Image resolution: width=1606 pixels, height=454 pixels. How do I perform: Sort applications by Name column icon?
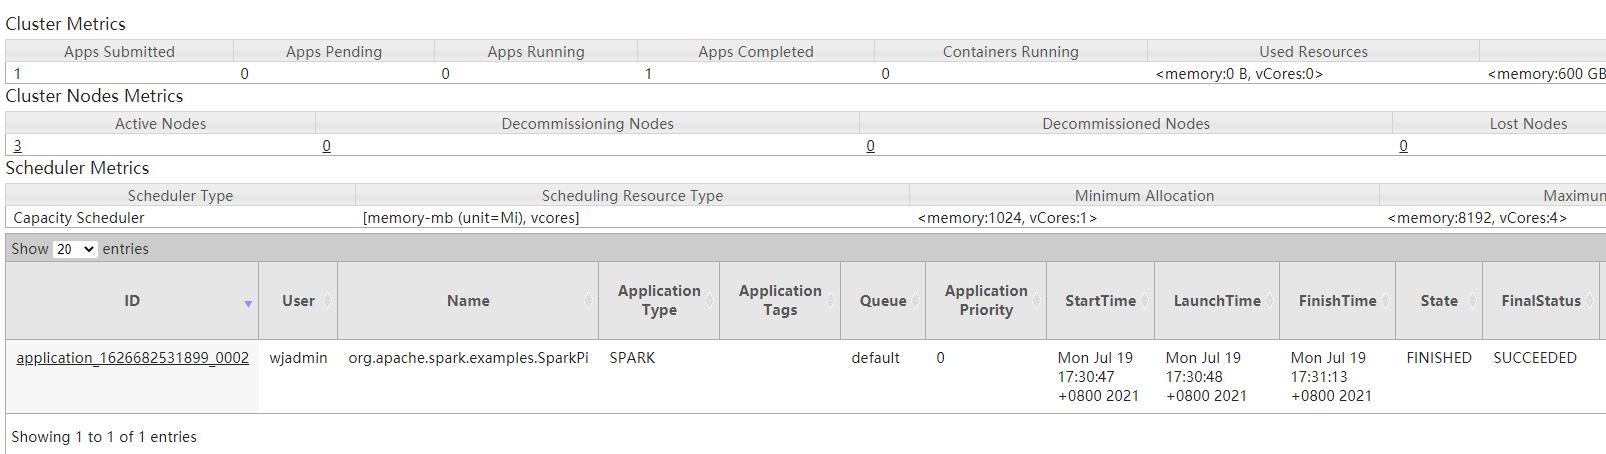tap(588, 301)
